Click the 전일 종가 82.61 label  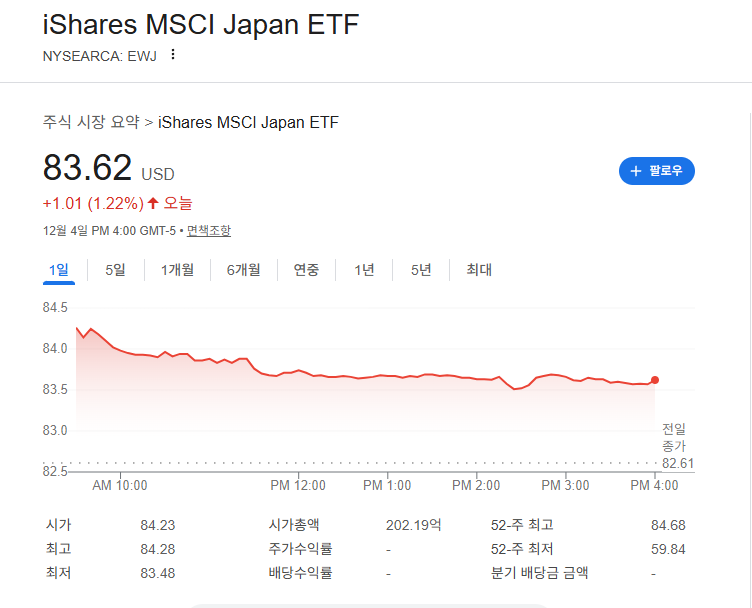pyautogui.click(x=677, y=446)
